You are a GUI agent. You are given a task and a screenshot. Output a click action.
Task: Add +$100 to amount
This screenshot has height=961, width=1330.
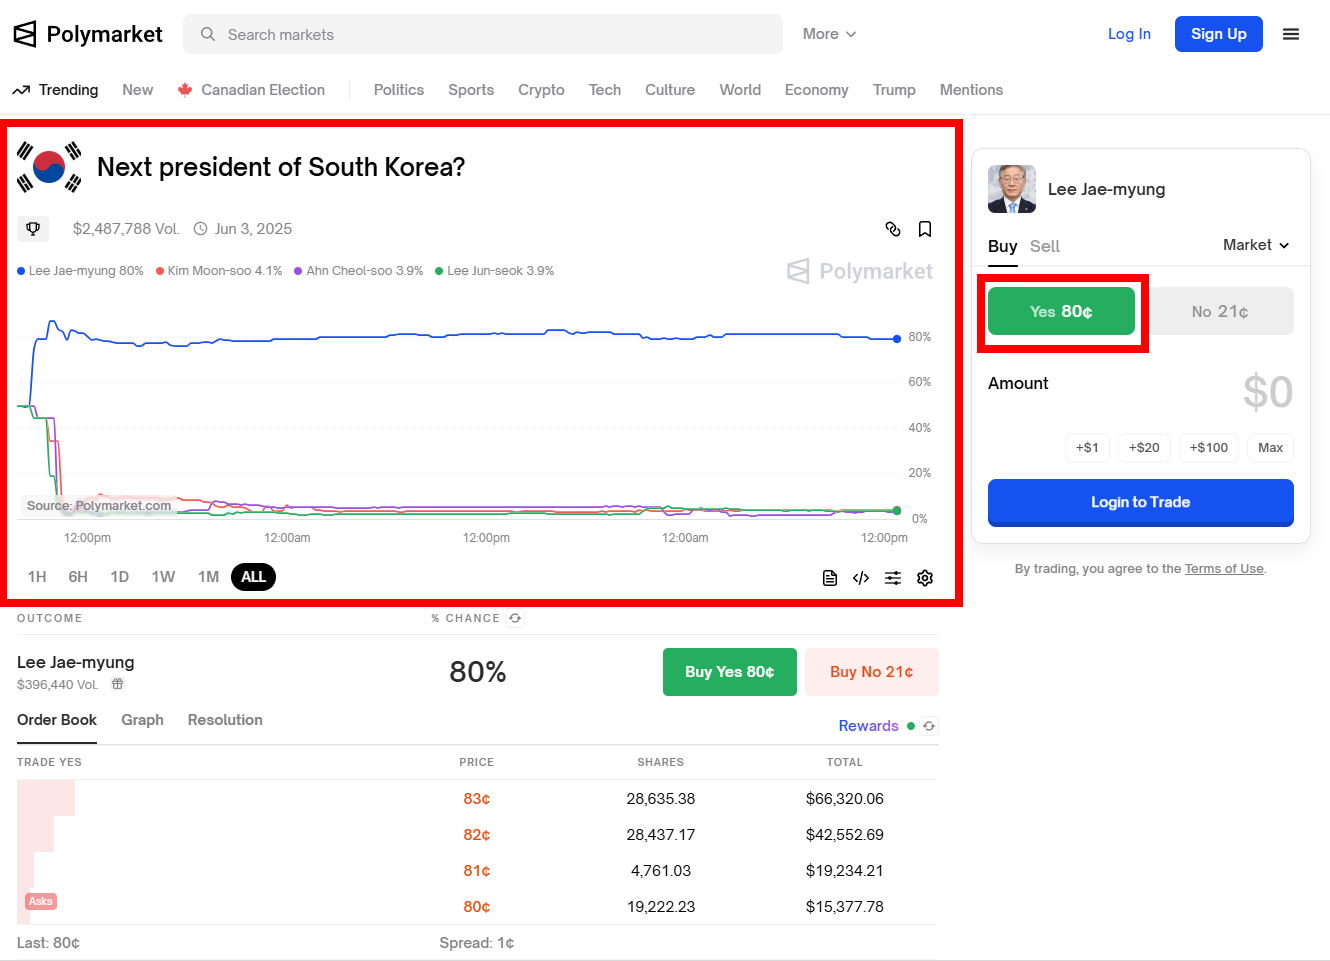point(1209,448)
